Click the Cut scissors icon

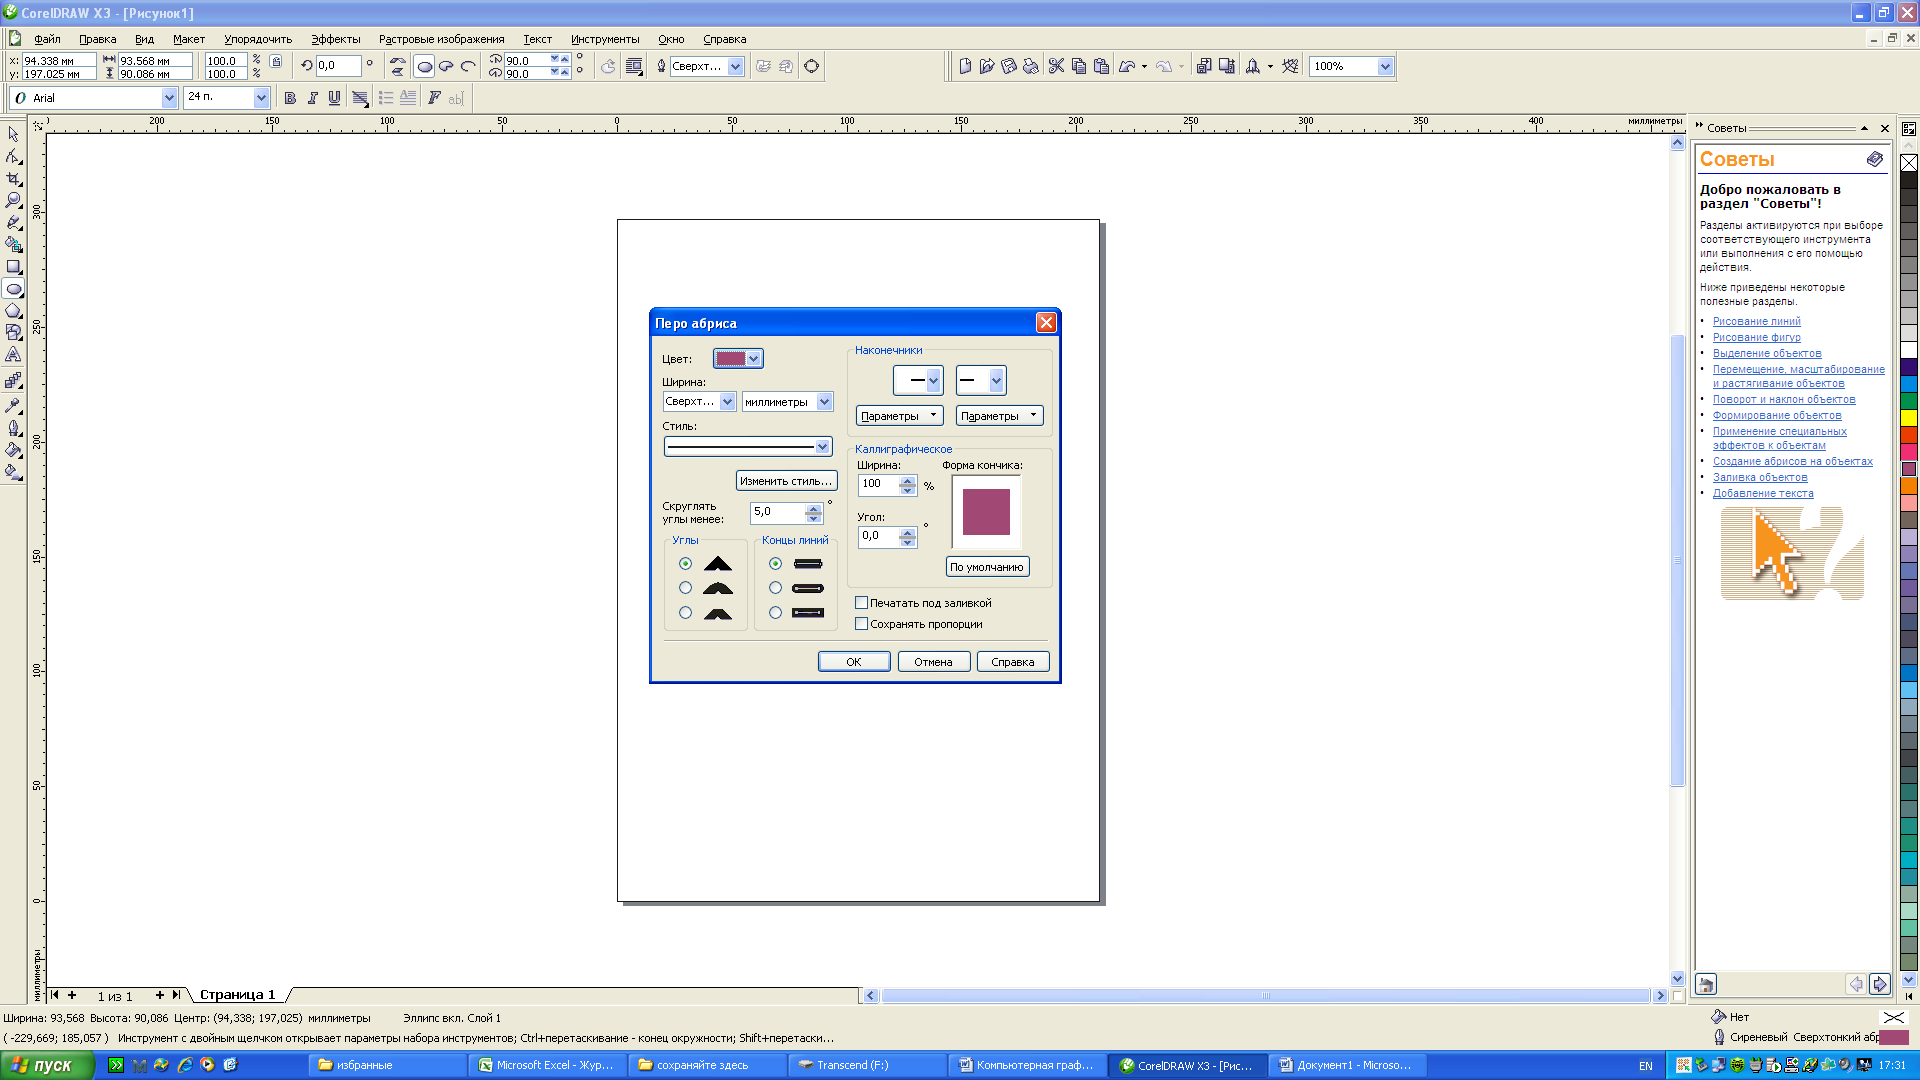point(1056,66)
